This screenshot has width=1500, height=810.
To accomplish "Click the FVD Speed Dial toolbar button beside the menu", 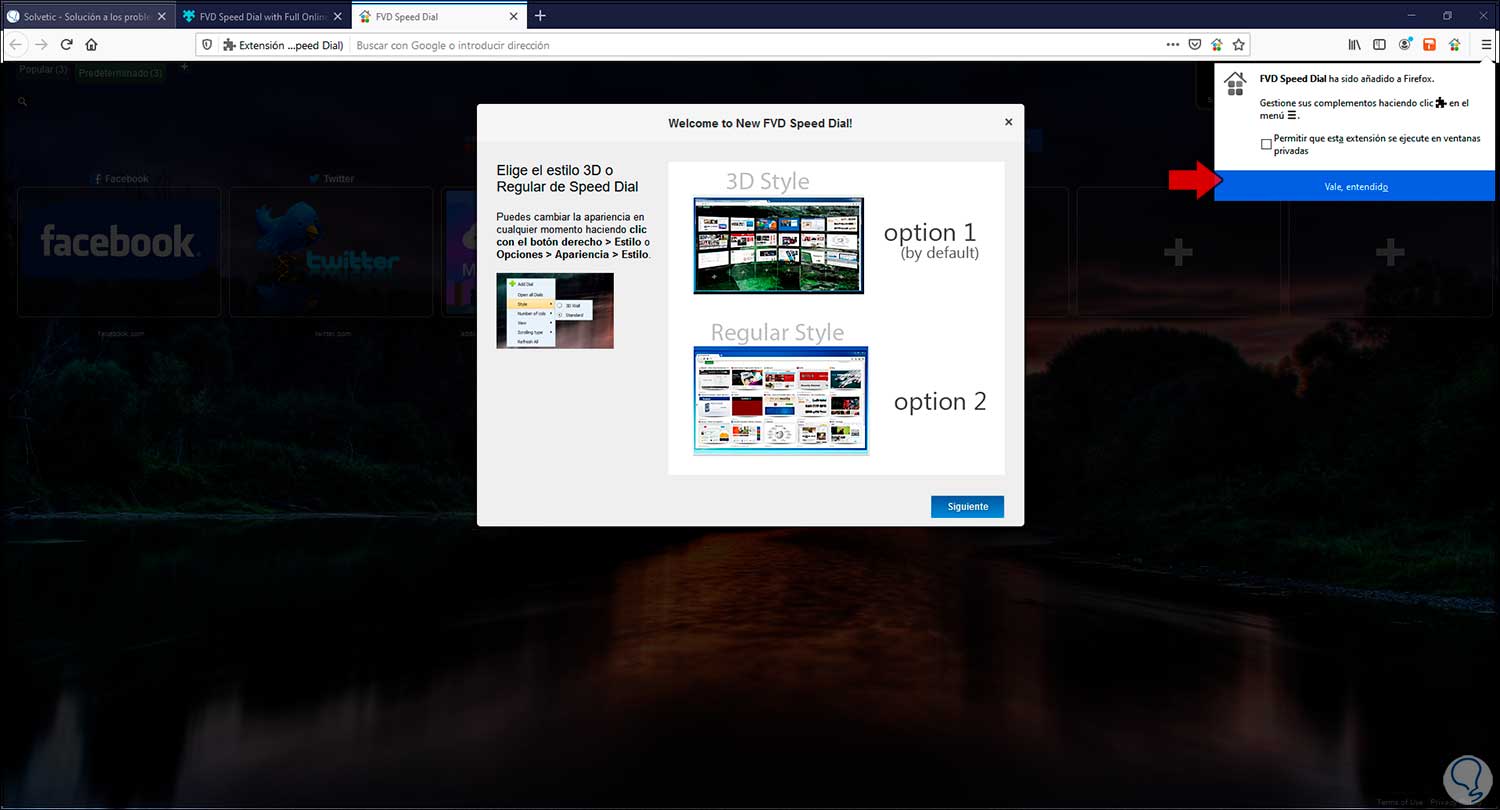I will (1455, 45).
